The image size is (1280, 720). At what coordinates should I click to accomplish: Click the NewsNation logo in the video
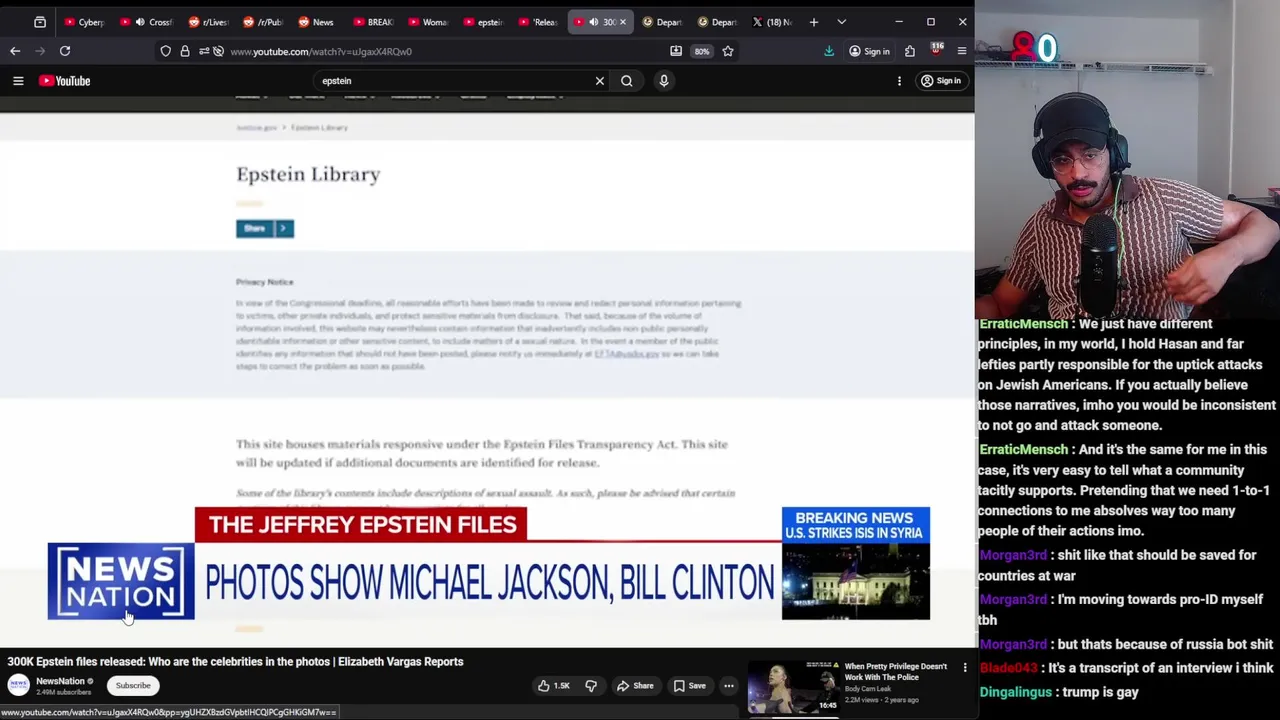tap(121, 581)
